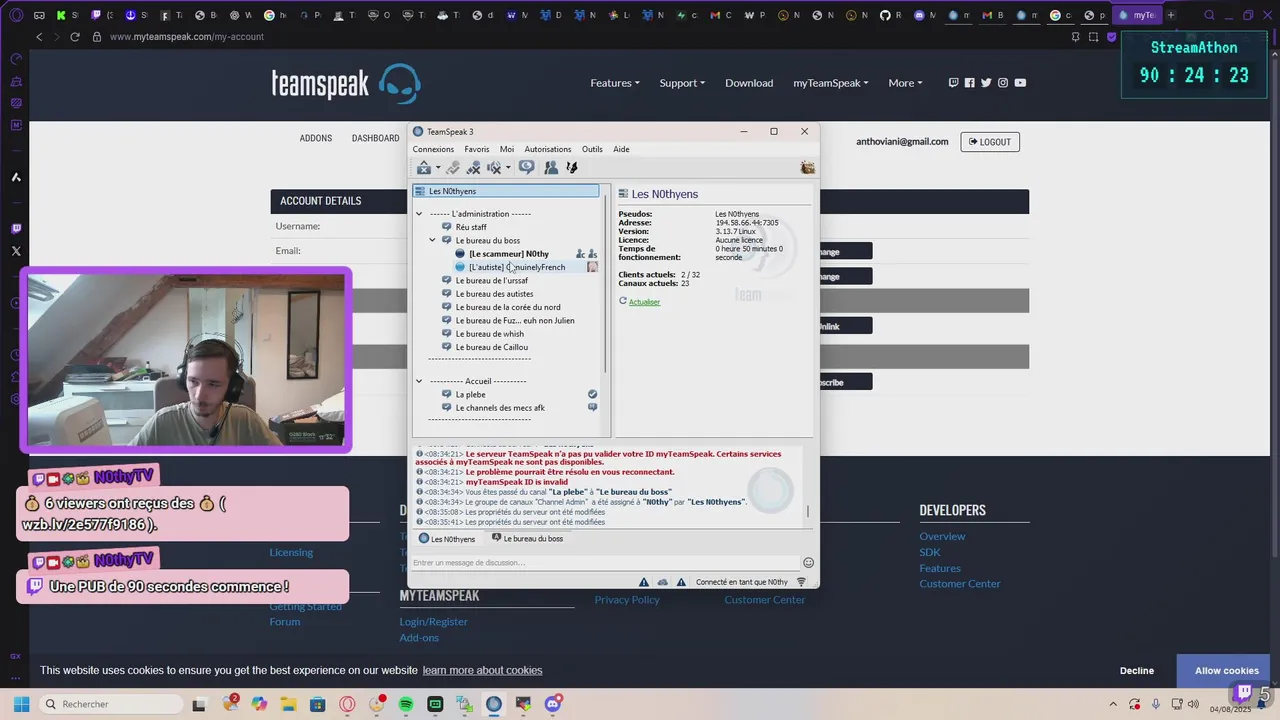Screen dimensions: 1280x720
Task: Open the Aide menu
Action: coord(621,149)
